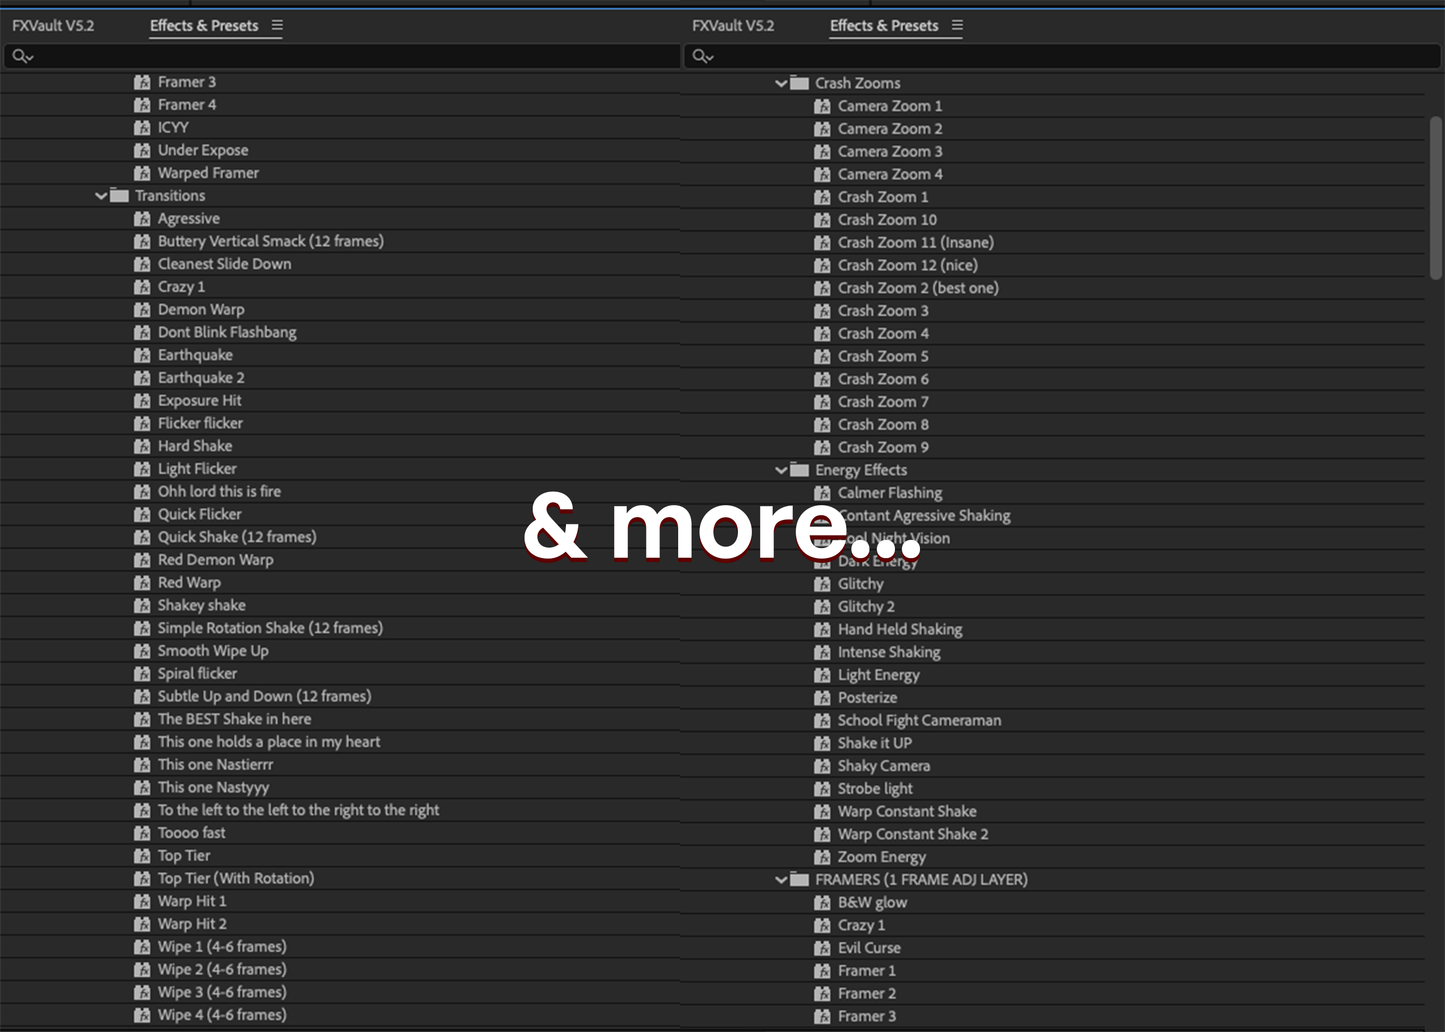Viewport: 1445px width, 1032px height.
Task: Click the Energy Effects folder icon
Action: click(x=800, y=470)
